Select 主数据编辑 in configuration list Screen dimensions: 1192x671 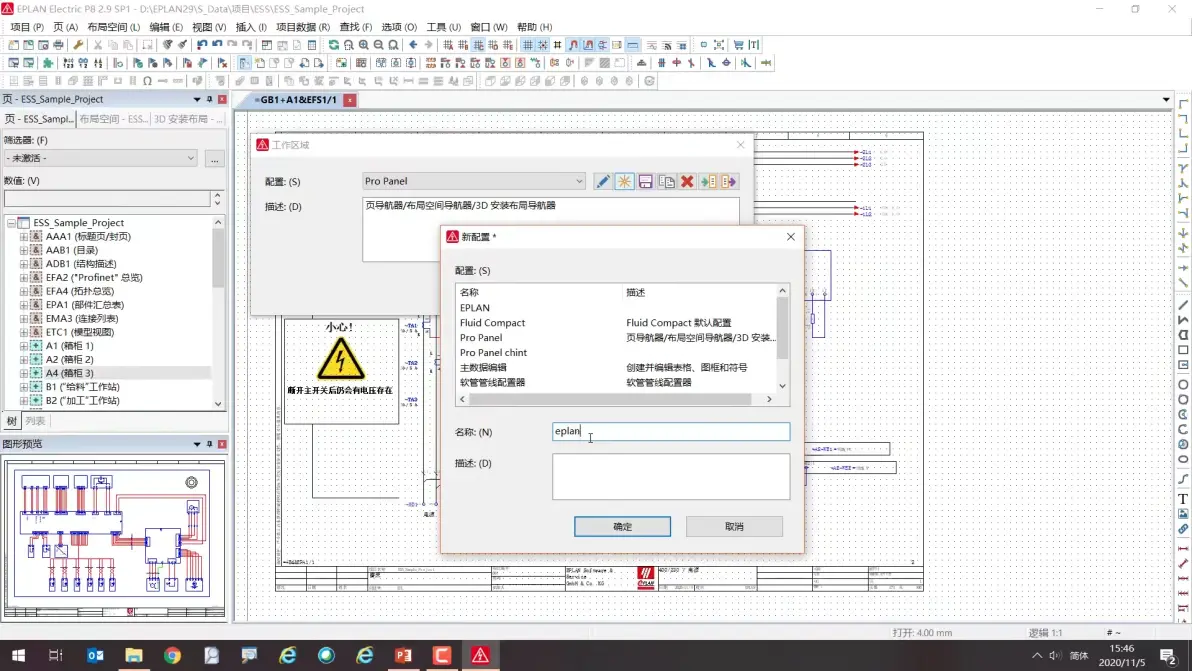pyautogui.click(x=483, y=367)
